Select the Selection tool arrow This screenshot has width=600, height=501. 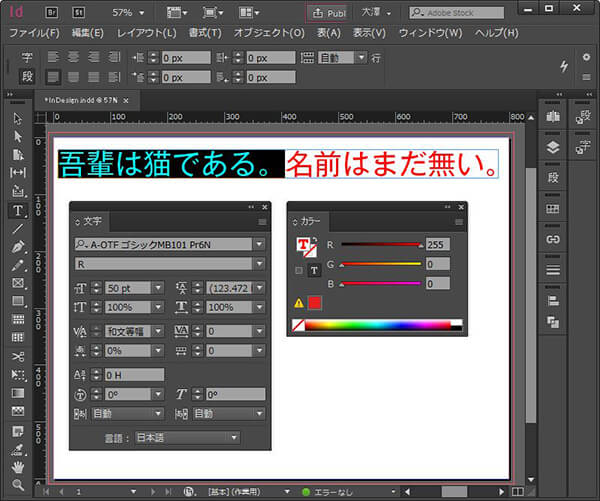(18, 118)
